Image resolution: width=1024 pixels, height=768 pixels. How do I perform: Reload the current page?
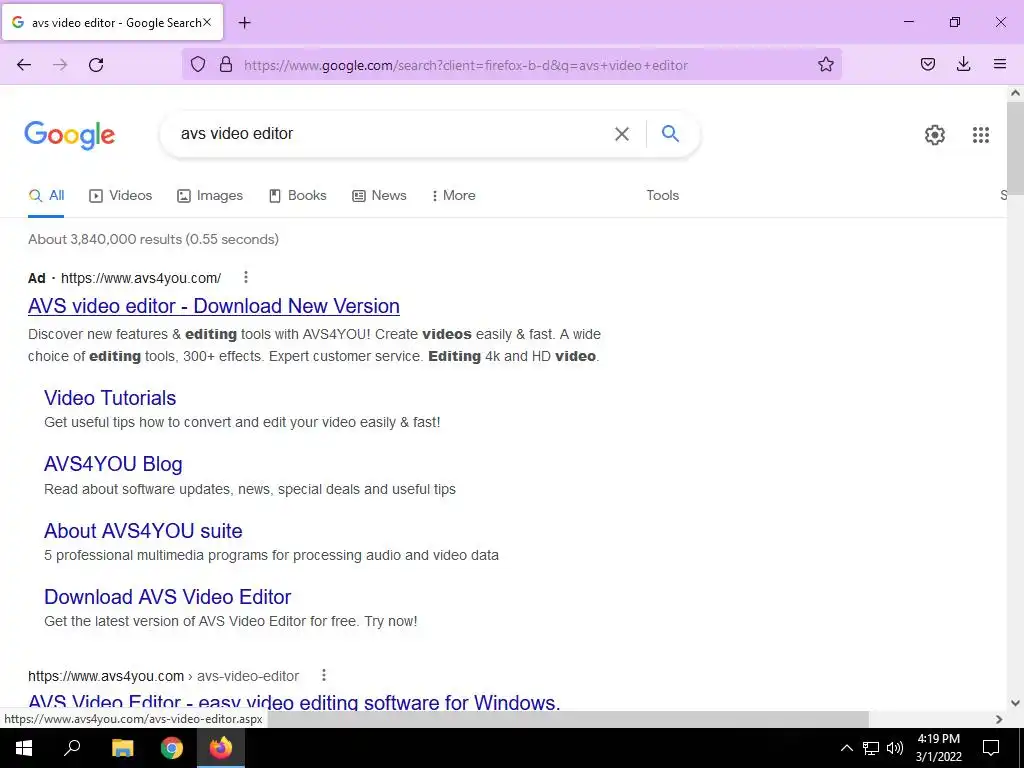(96, 65)
